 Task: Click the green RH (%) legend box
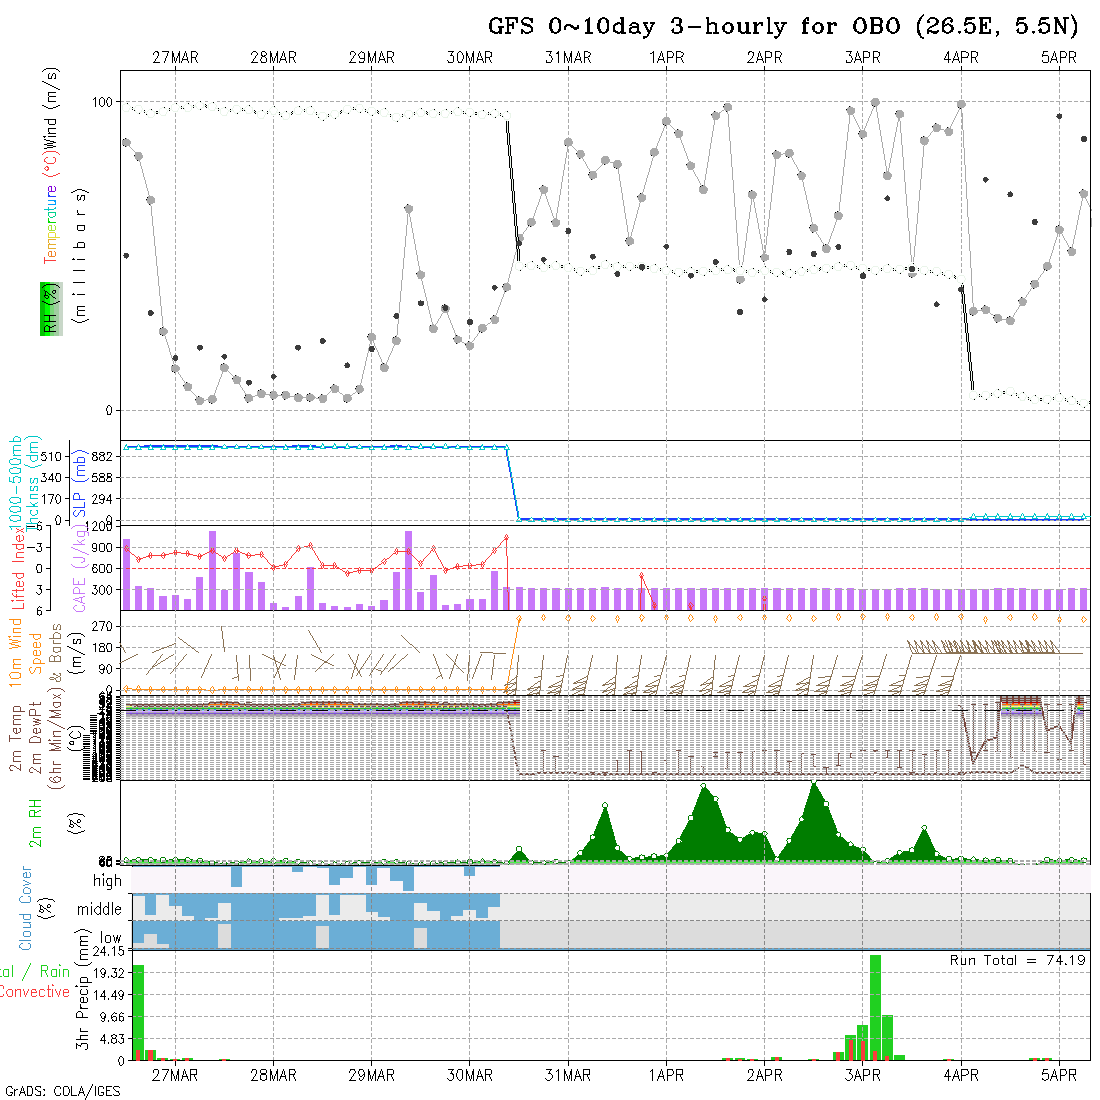click(49, 309)
